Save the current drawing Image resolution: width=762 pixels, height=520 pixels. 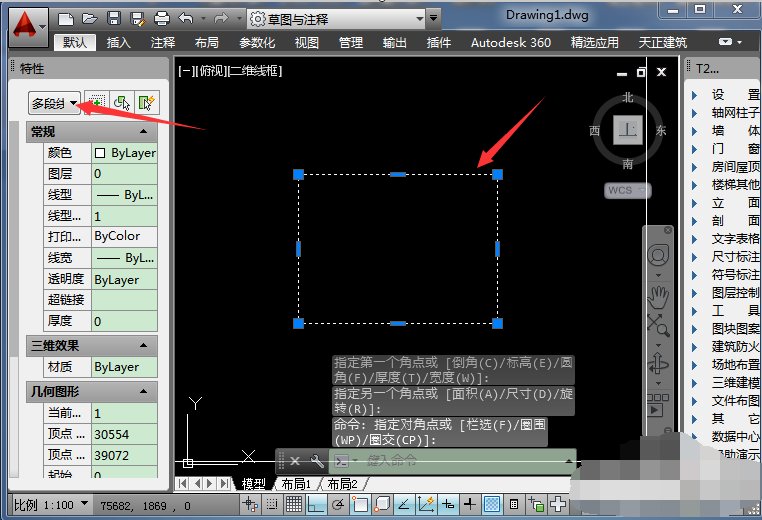114,19
